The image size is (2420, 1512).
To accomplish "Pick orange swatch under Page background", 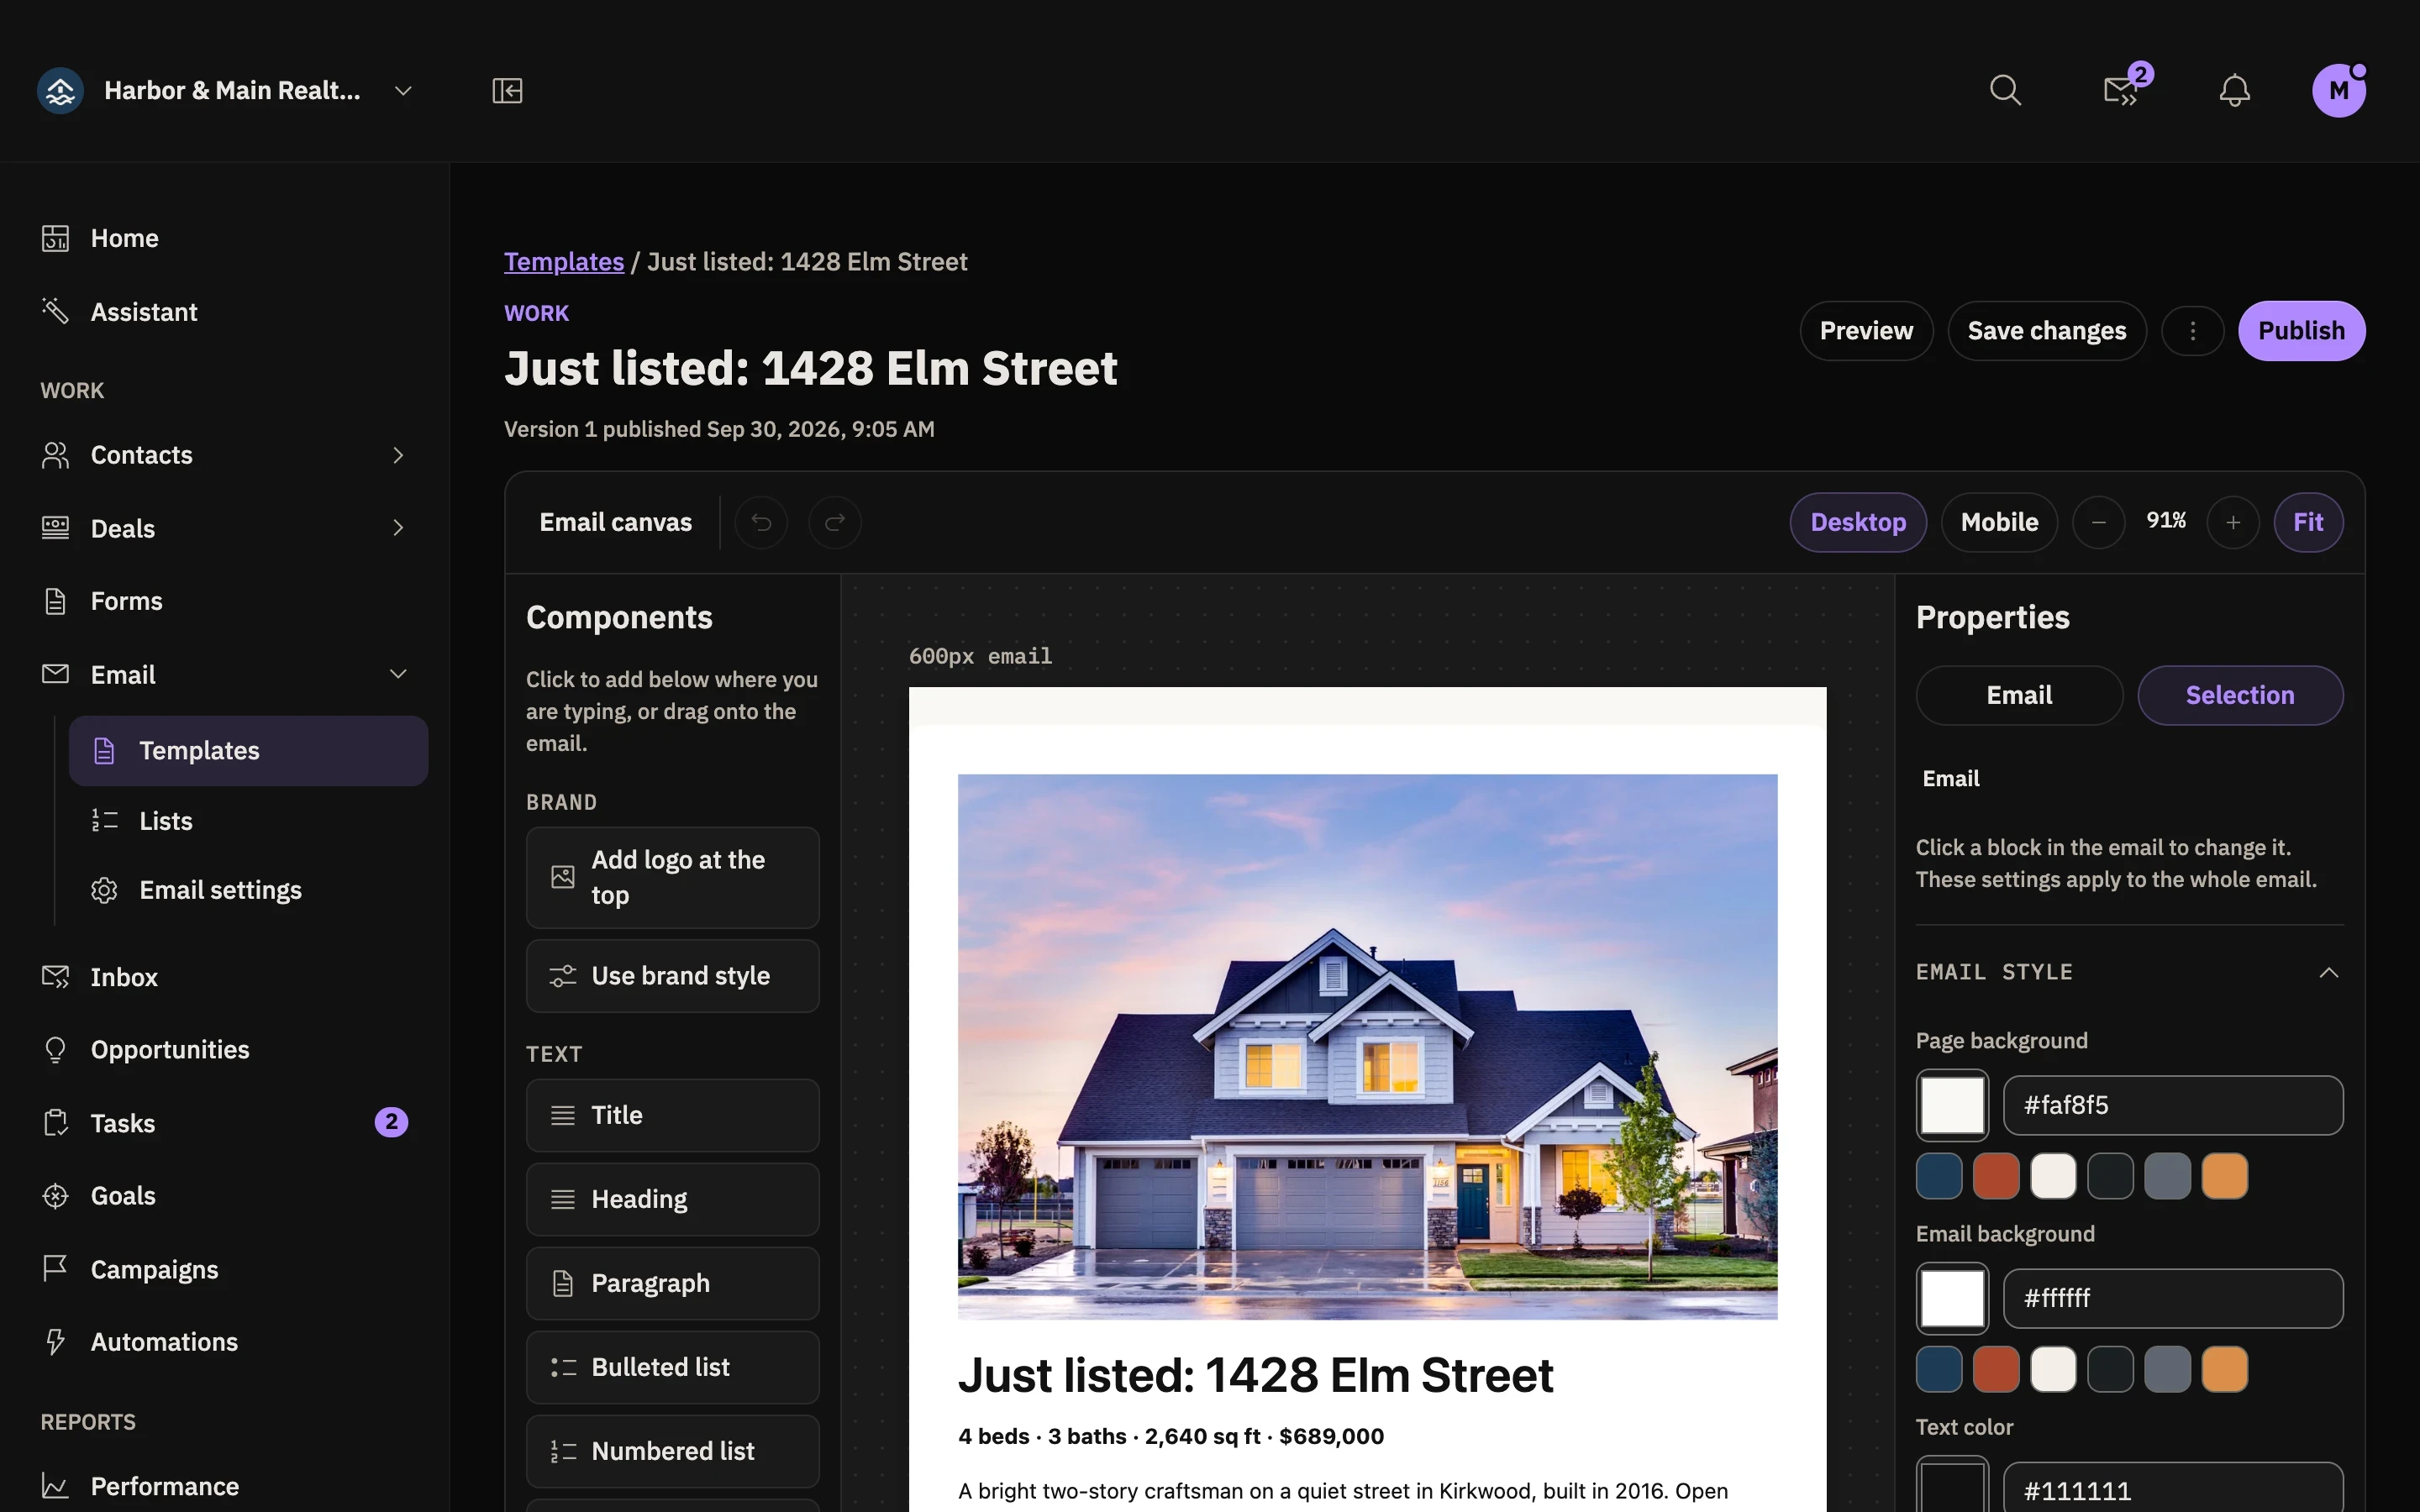I will (2224, 1176).
